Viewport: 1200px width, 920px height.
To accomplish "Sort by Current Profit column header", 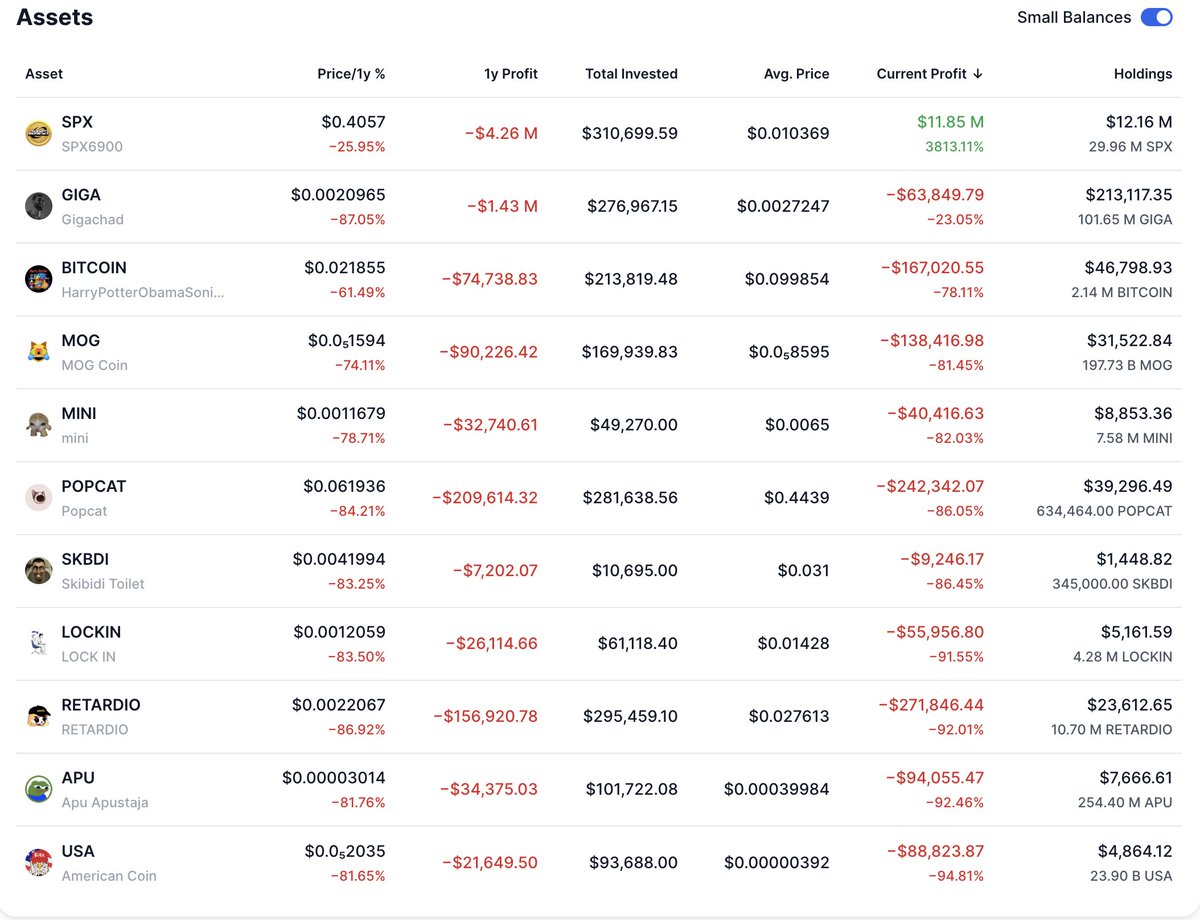I will 929,74.
